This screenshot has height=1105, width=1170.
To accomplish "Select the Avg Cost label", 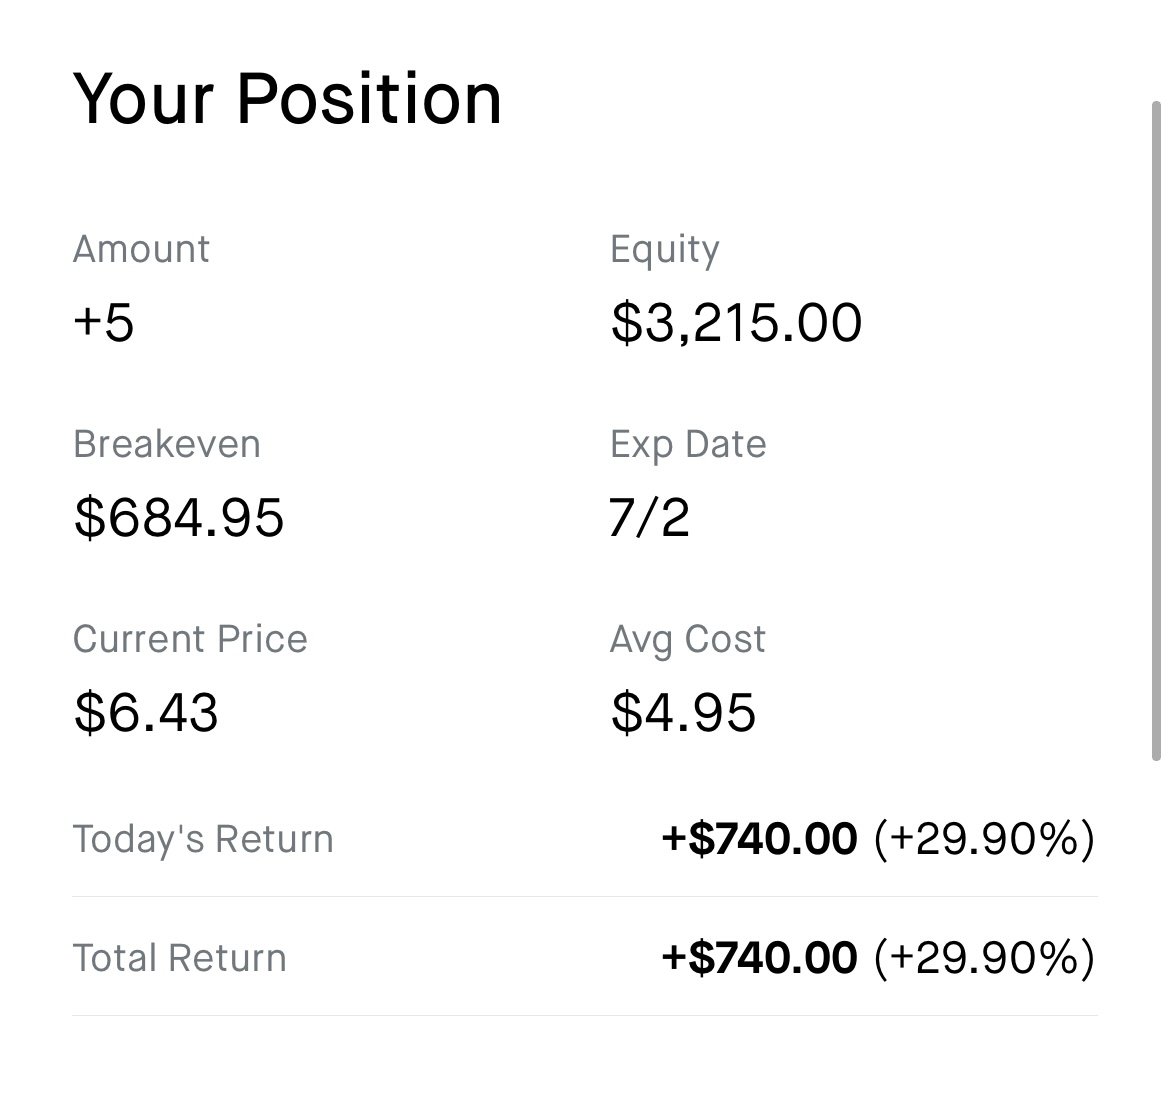I will point(687,640).
